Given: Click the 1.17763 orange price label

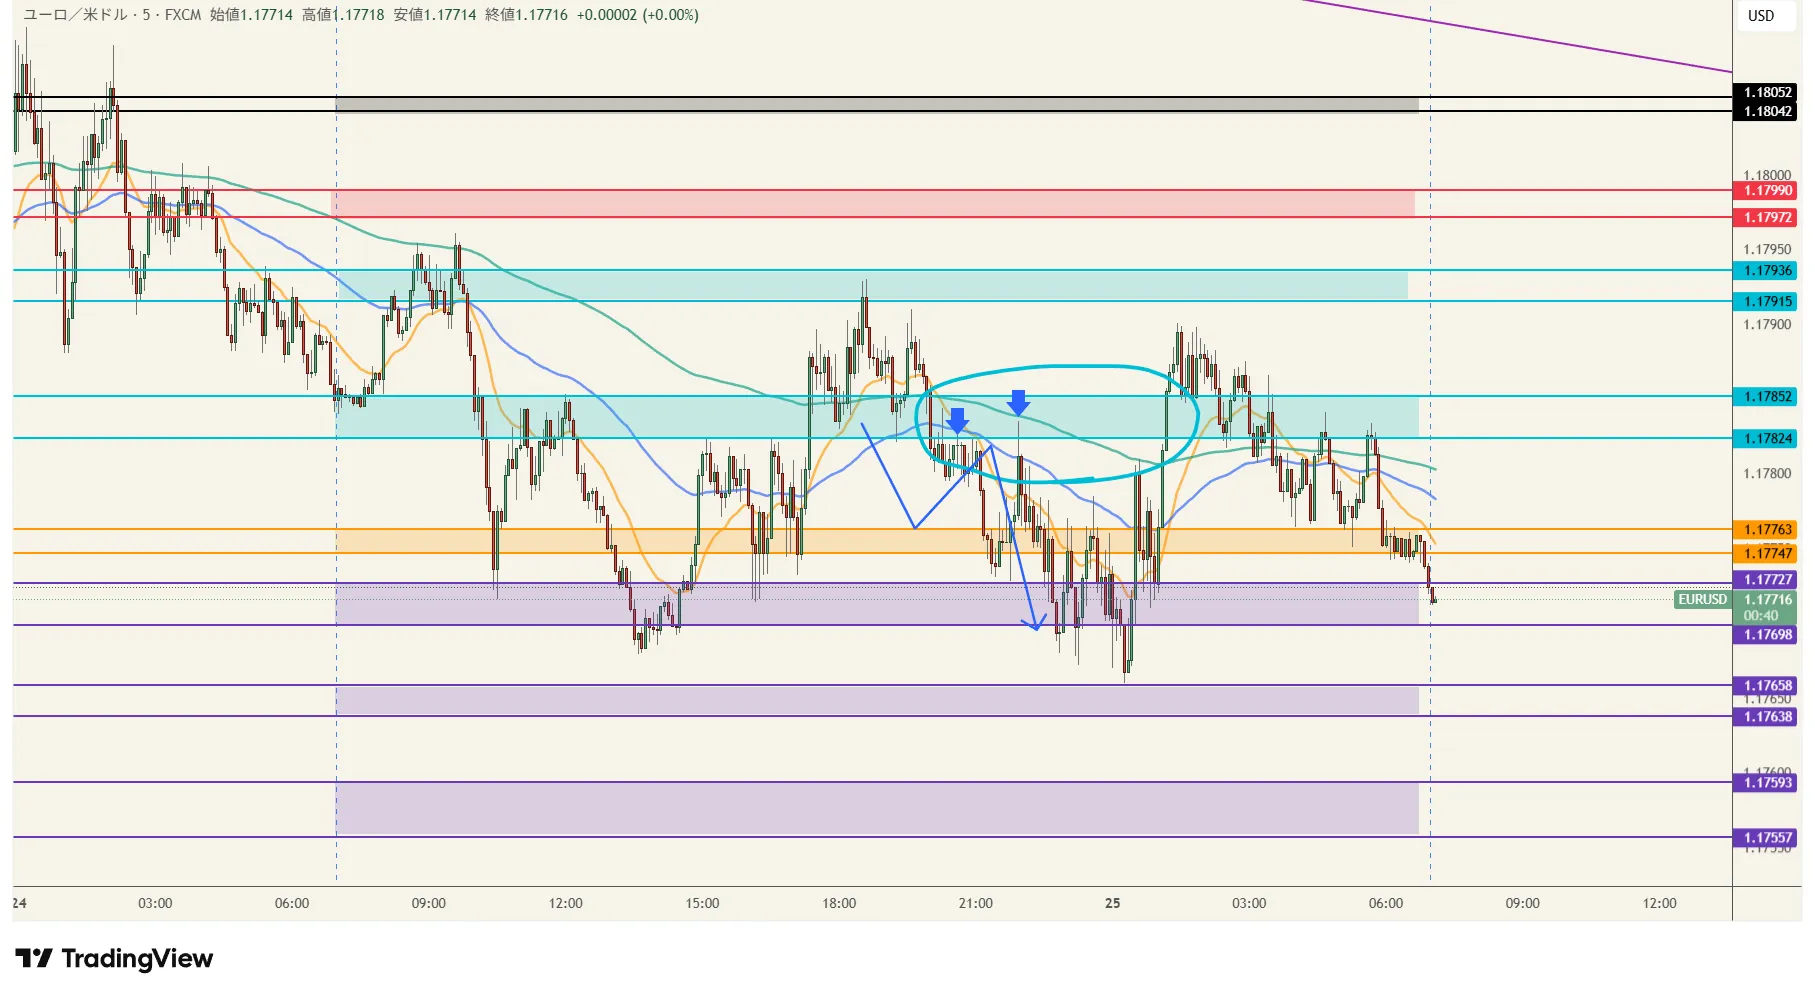Looking at the screenshot, I should (1767, 529).
